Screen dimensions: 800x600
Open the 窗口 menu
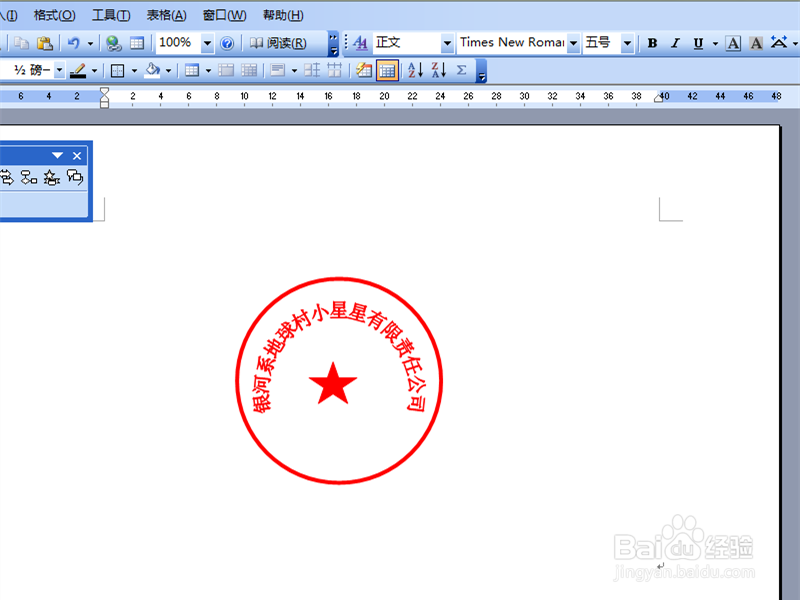(x=224, y=15)
